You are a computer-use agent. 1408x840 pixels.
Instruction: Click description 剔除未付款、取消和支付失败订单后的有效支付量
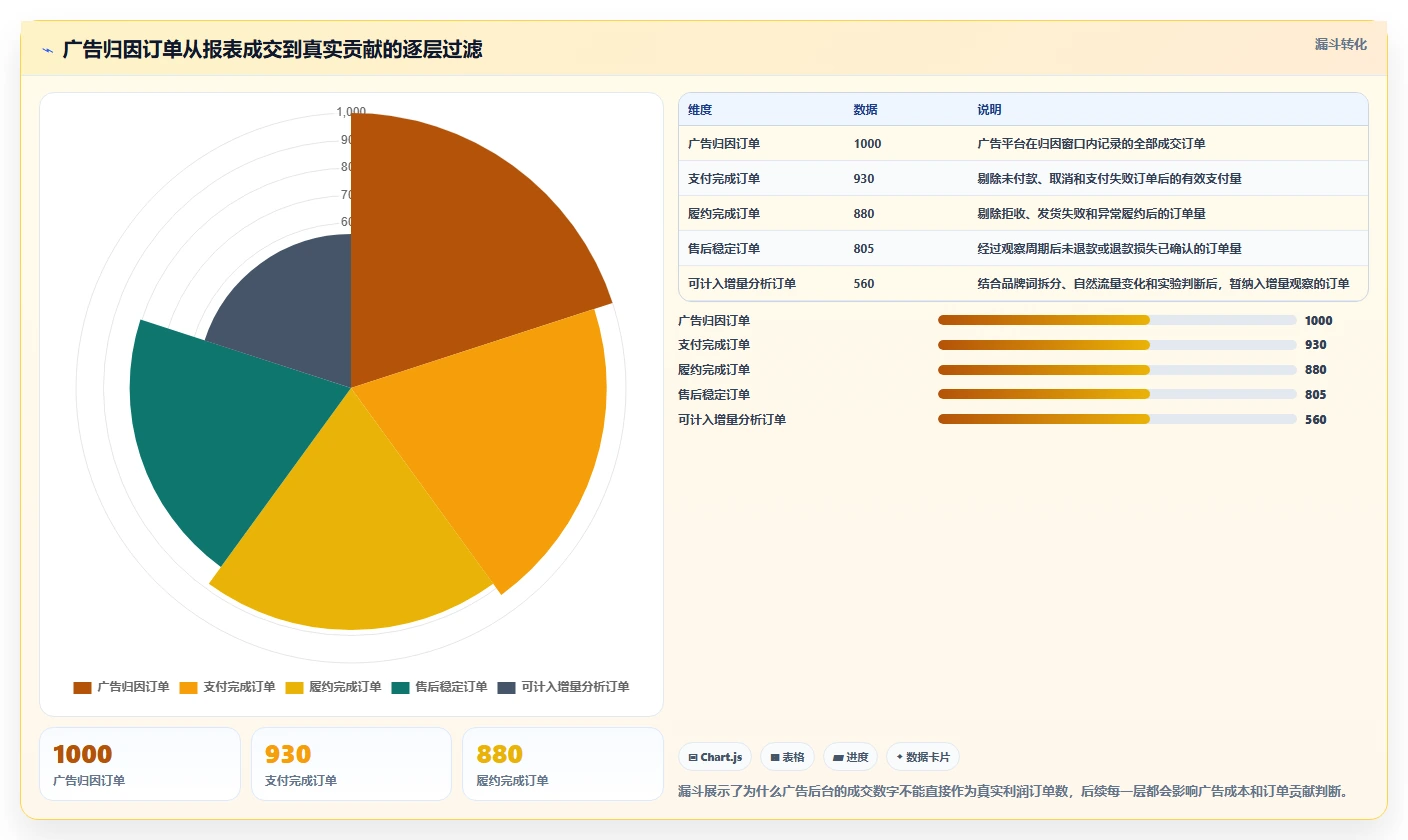click(x=1110, y=179)
